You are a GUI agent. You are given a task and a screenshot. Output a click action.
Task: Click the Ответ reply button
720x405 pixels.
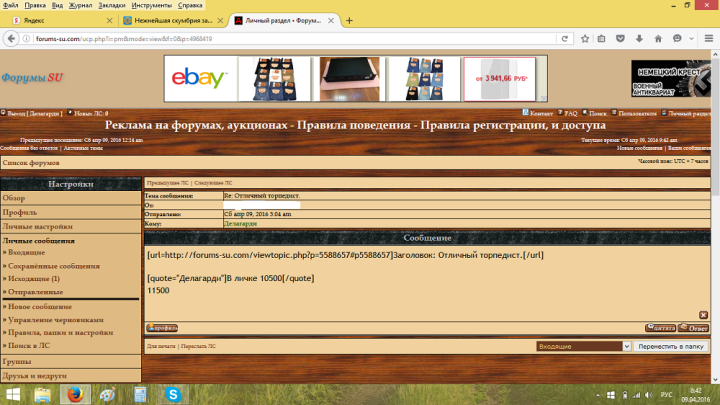pos(694,328)
